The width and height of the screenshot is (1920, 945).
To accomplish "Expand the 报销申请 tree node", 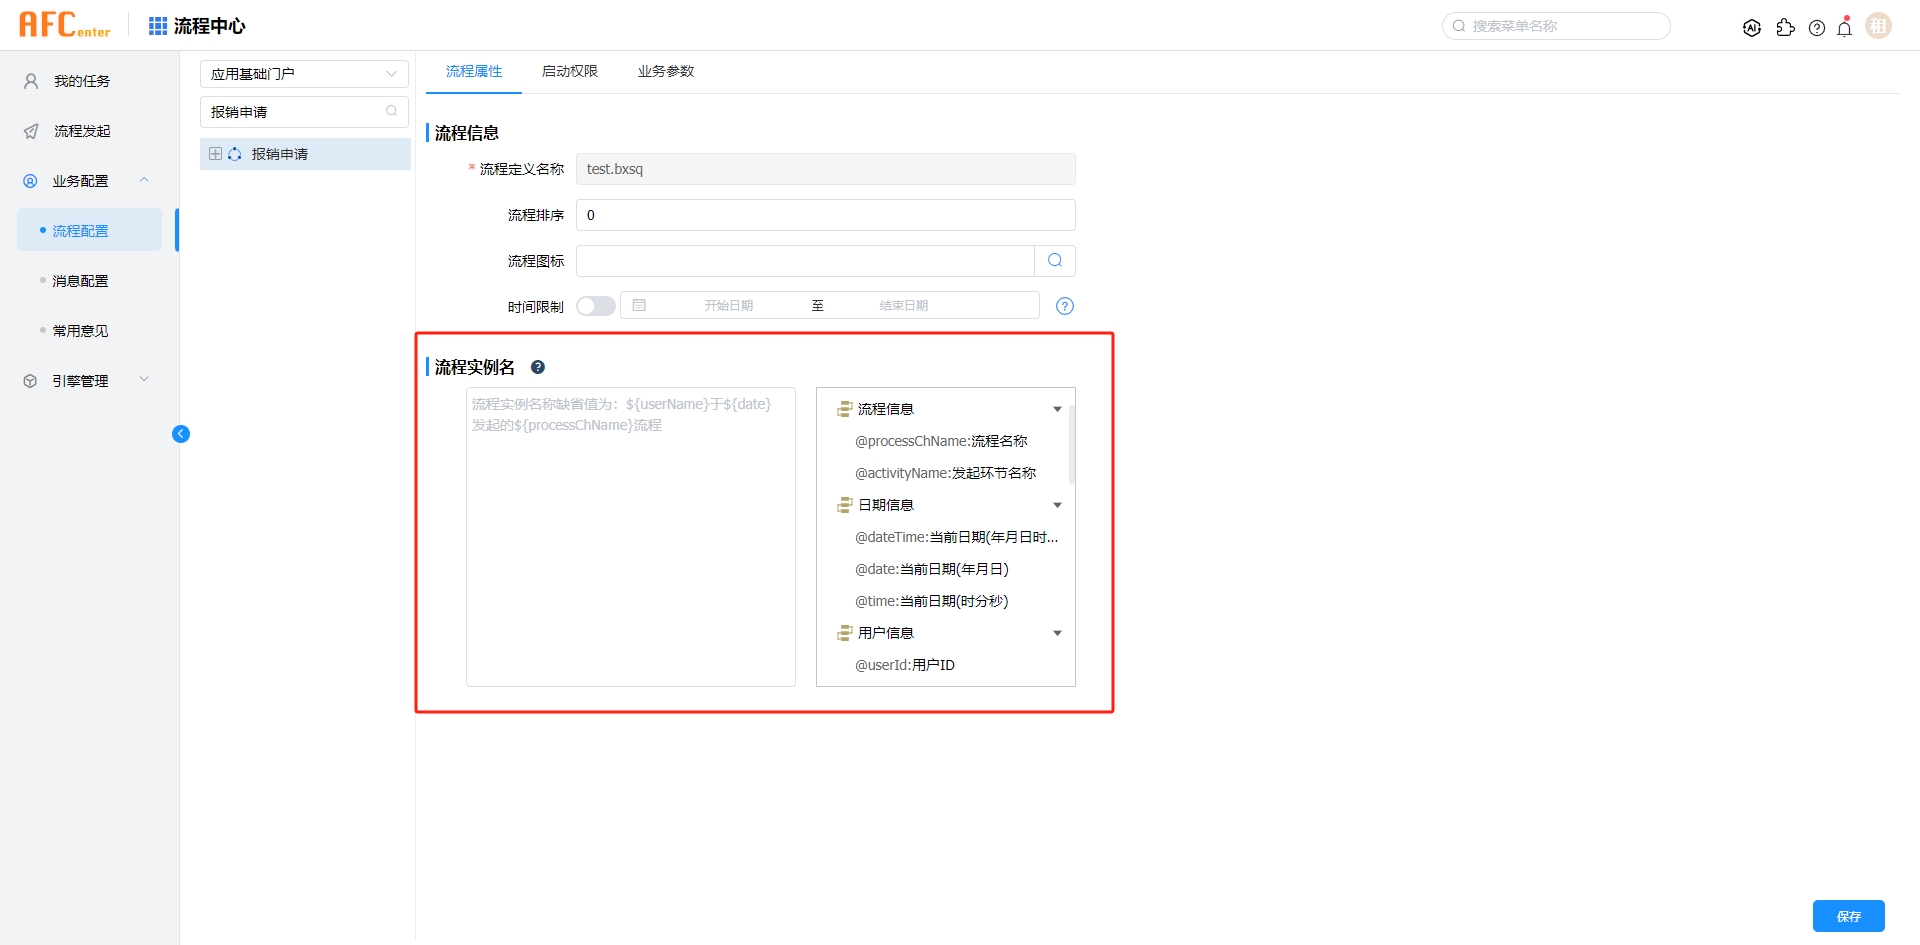I will [x=215, y=154].
